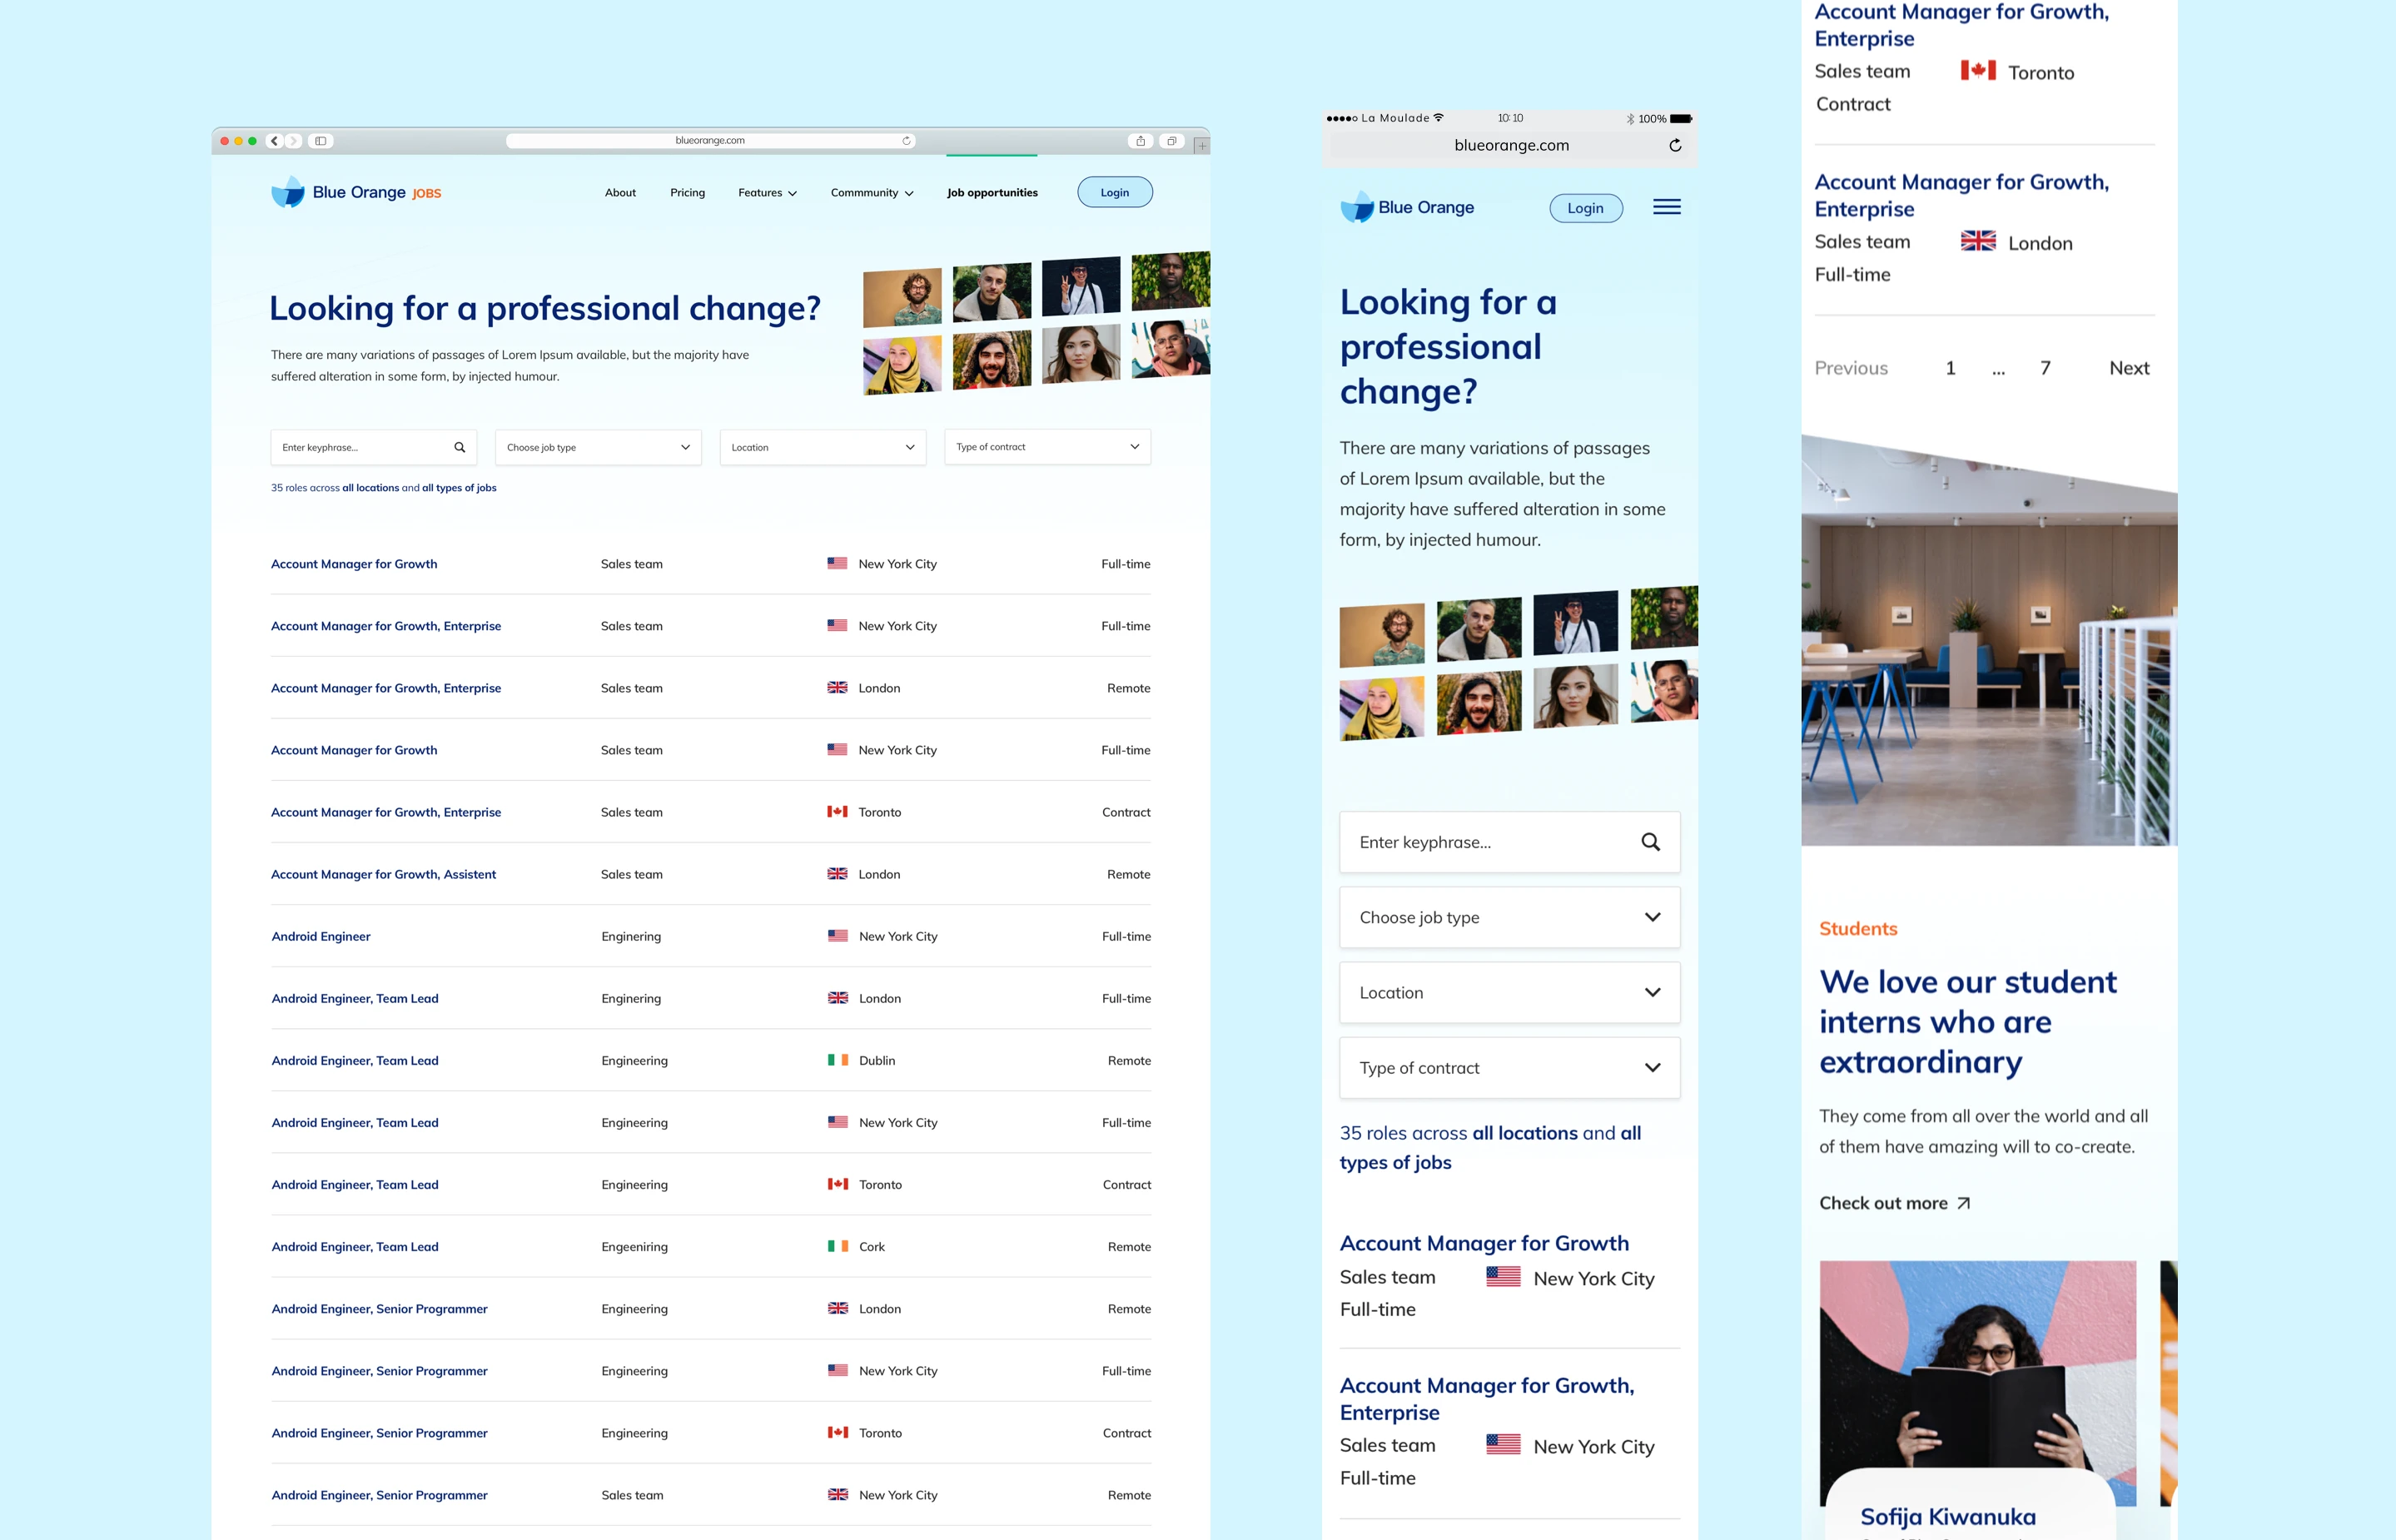
Task: Click search magnifier in desktop keyphrase field
Action: click(459, 447)
